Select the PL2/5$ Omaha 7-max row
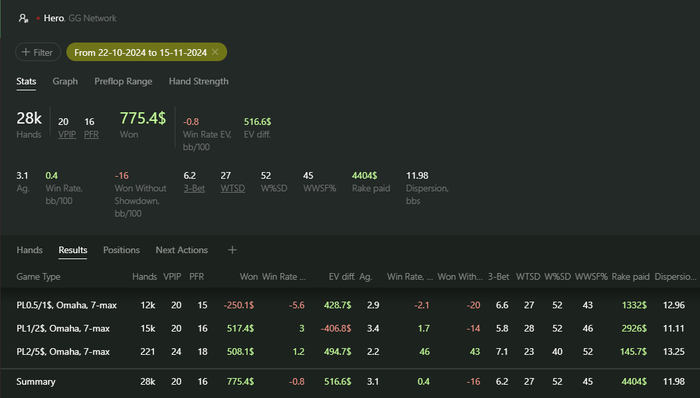This screenshot has height=398, width=700. [x=350, y=352]
